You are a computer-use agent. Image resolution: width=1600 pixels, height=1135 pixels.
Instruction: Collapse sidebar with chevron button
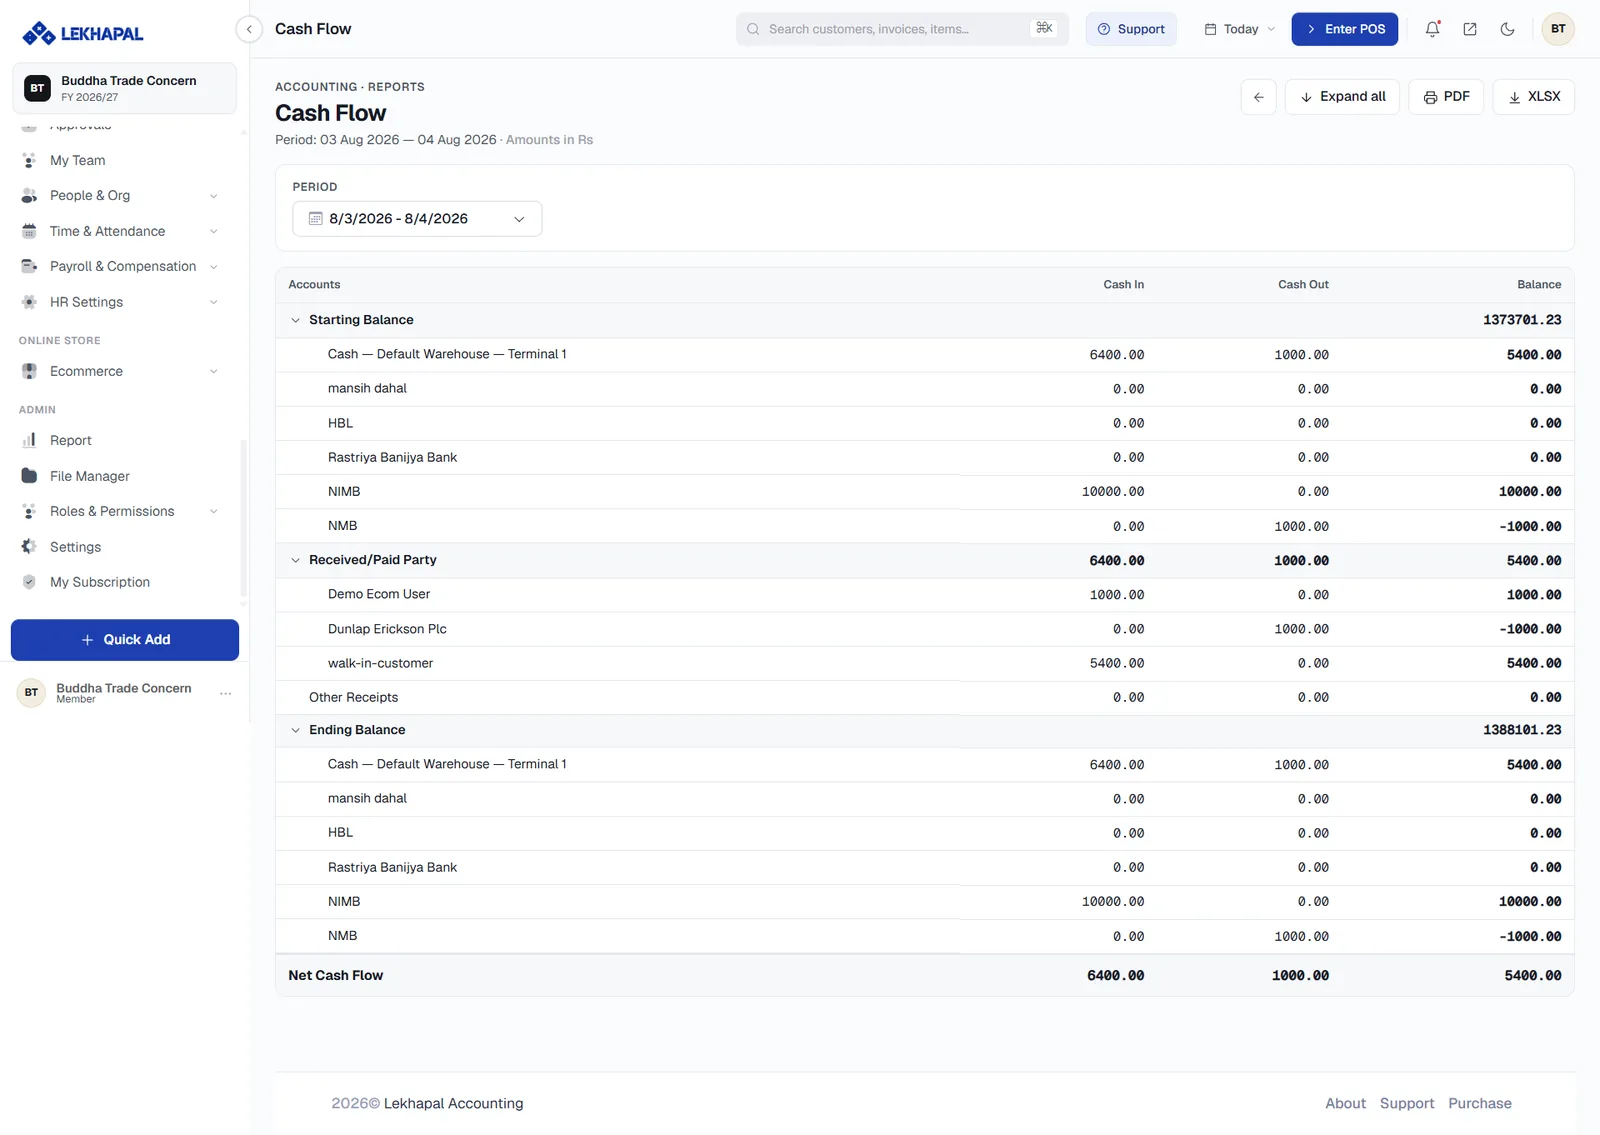pyautogui.click(x=249, y=29)
